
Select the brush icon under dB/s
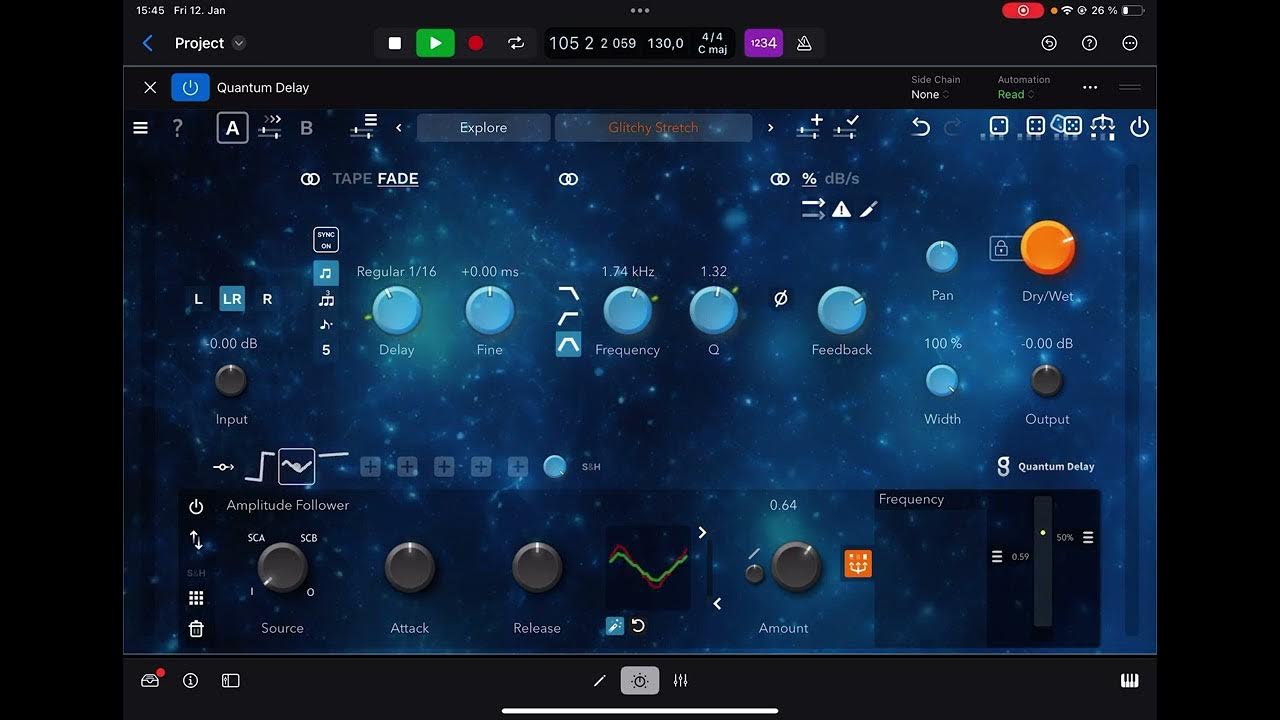point(869,209)
